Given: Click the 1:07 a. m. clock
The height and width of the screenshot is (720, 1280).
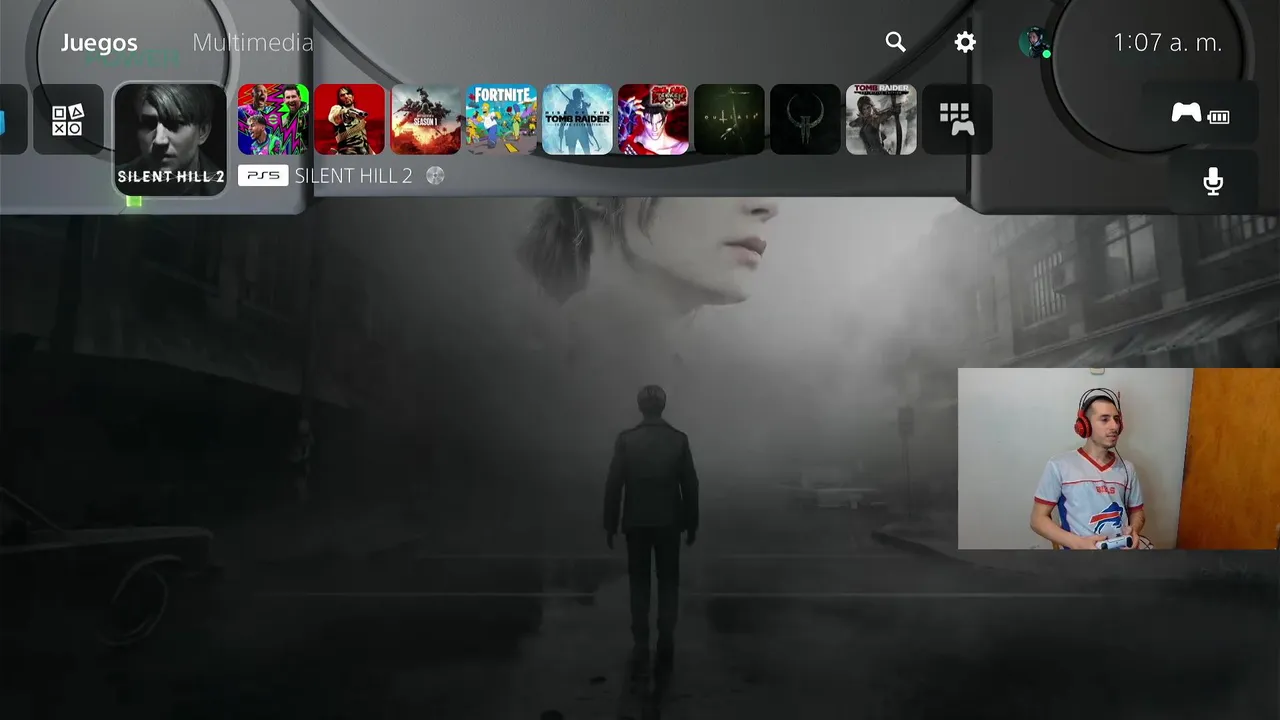Looking at the screenshot, I should (1168, 43).
